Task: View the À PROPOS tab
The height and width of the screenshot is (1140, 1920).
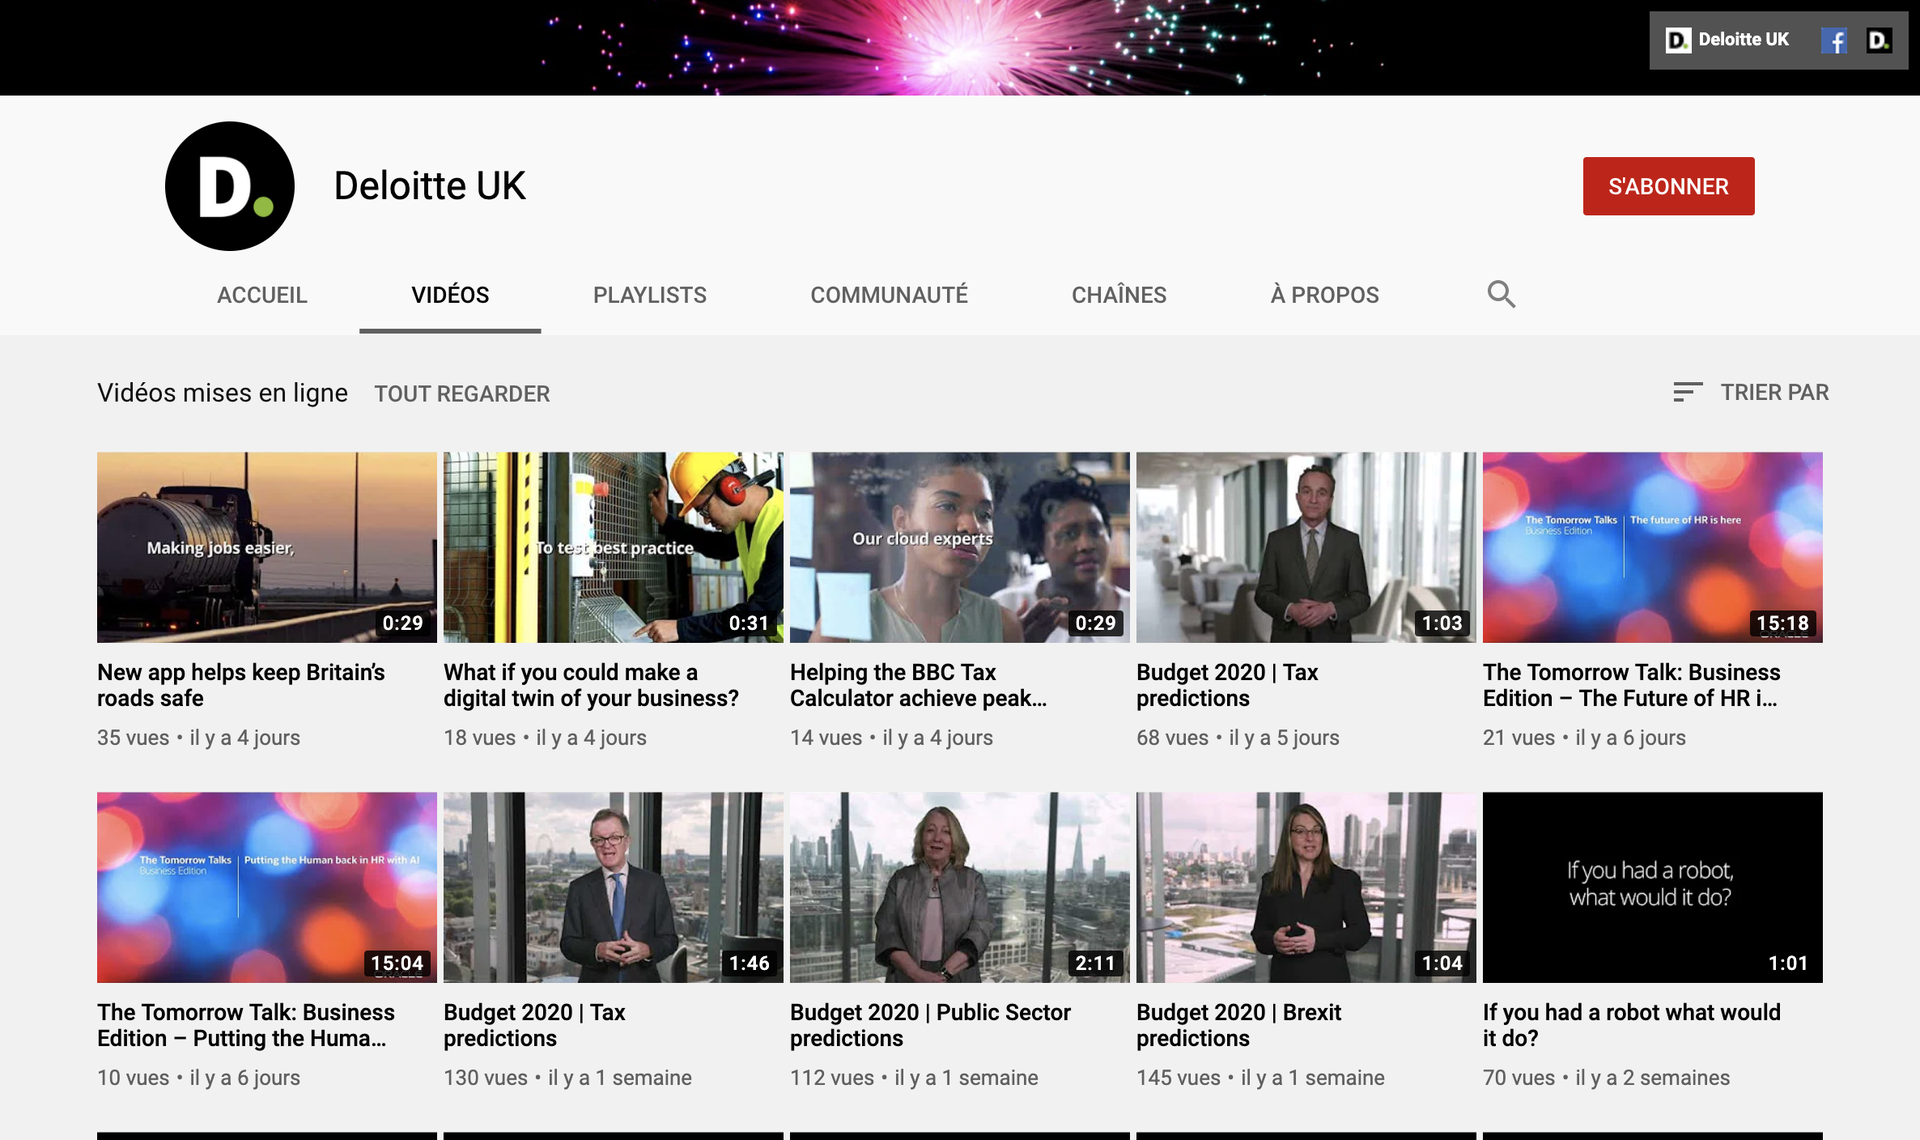Action: 1324,295
